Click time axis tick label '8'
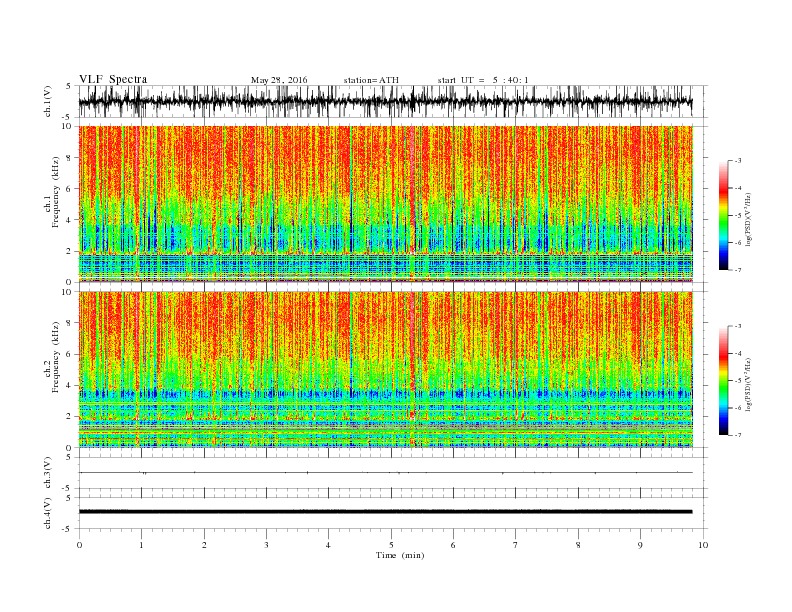Viewport: 792px width, 612px height. point(578,545)
